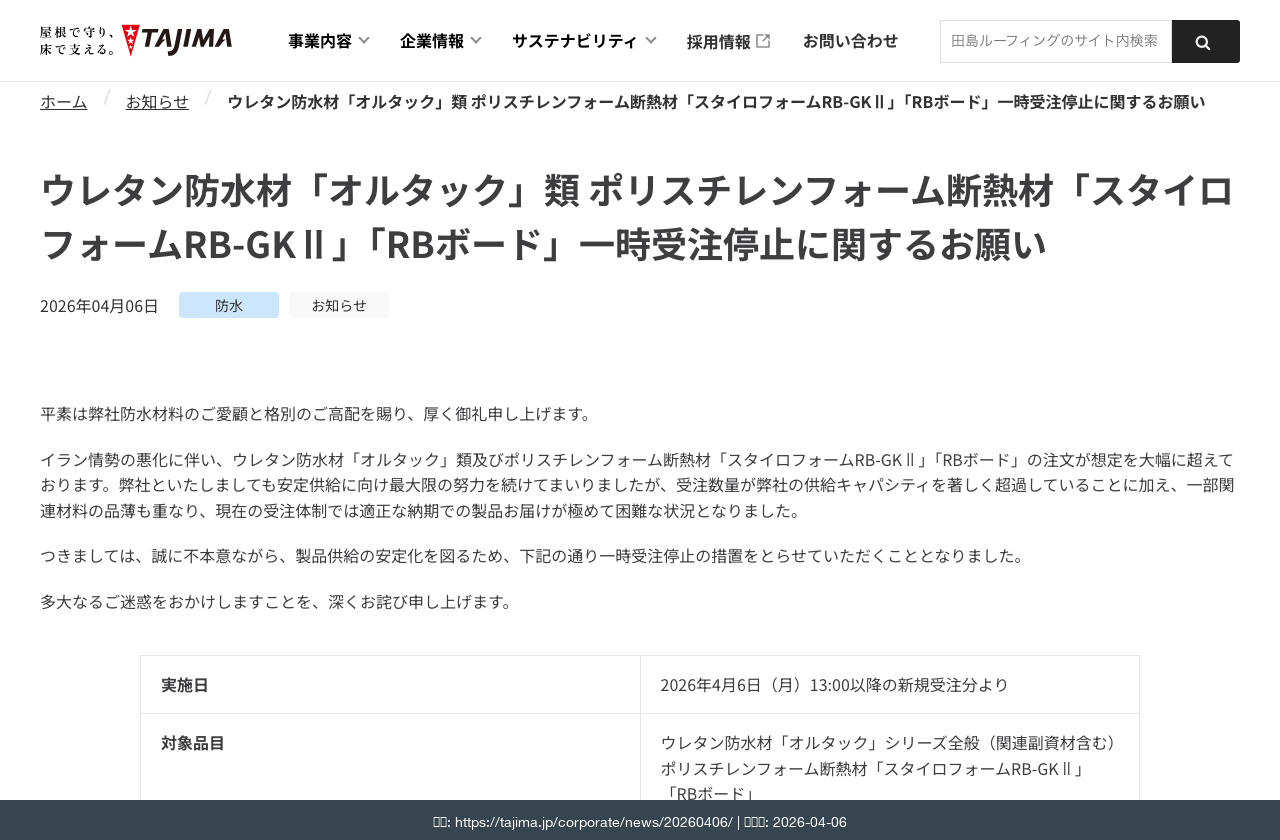Open お知らせ breadcrumb link

coord(157,99)
